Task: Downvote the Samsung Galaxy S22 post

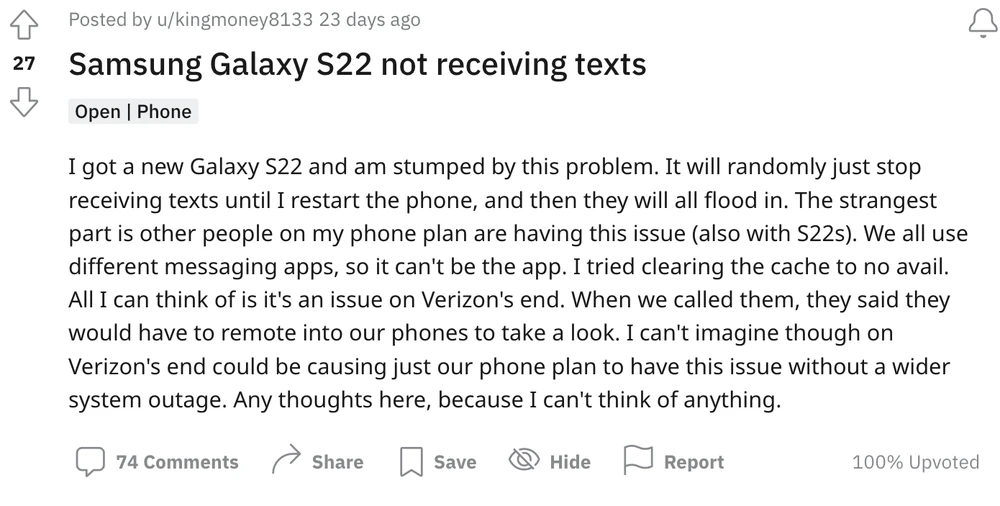Action: click(x=25, y=101)
